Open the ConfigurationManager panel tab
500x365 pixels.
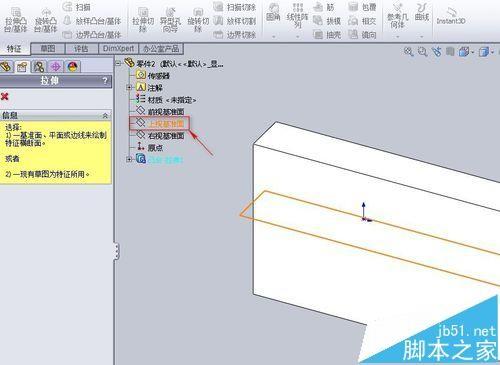(39, 67)
